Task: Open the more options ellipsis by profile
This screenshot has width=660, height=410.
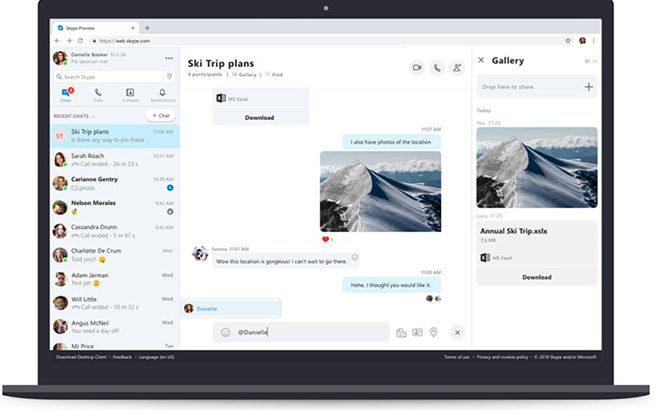Action: click(168, 58)
